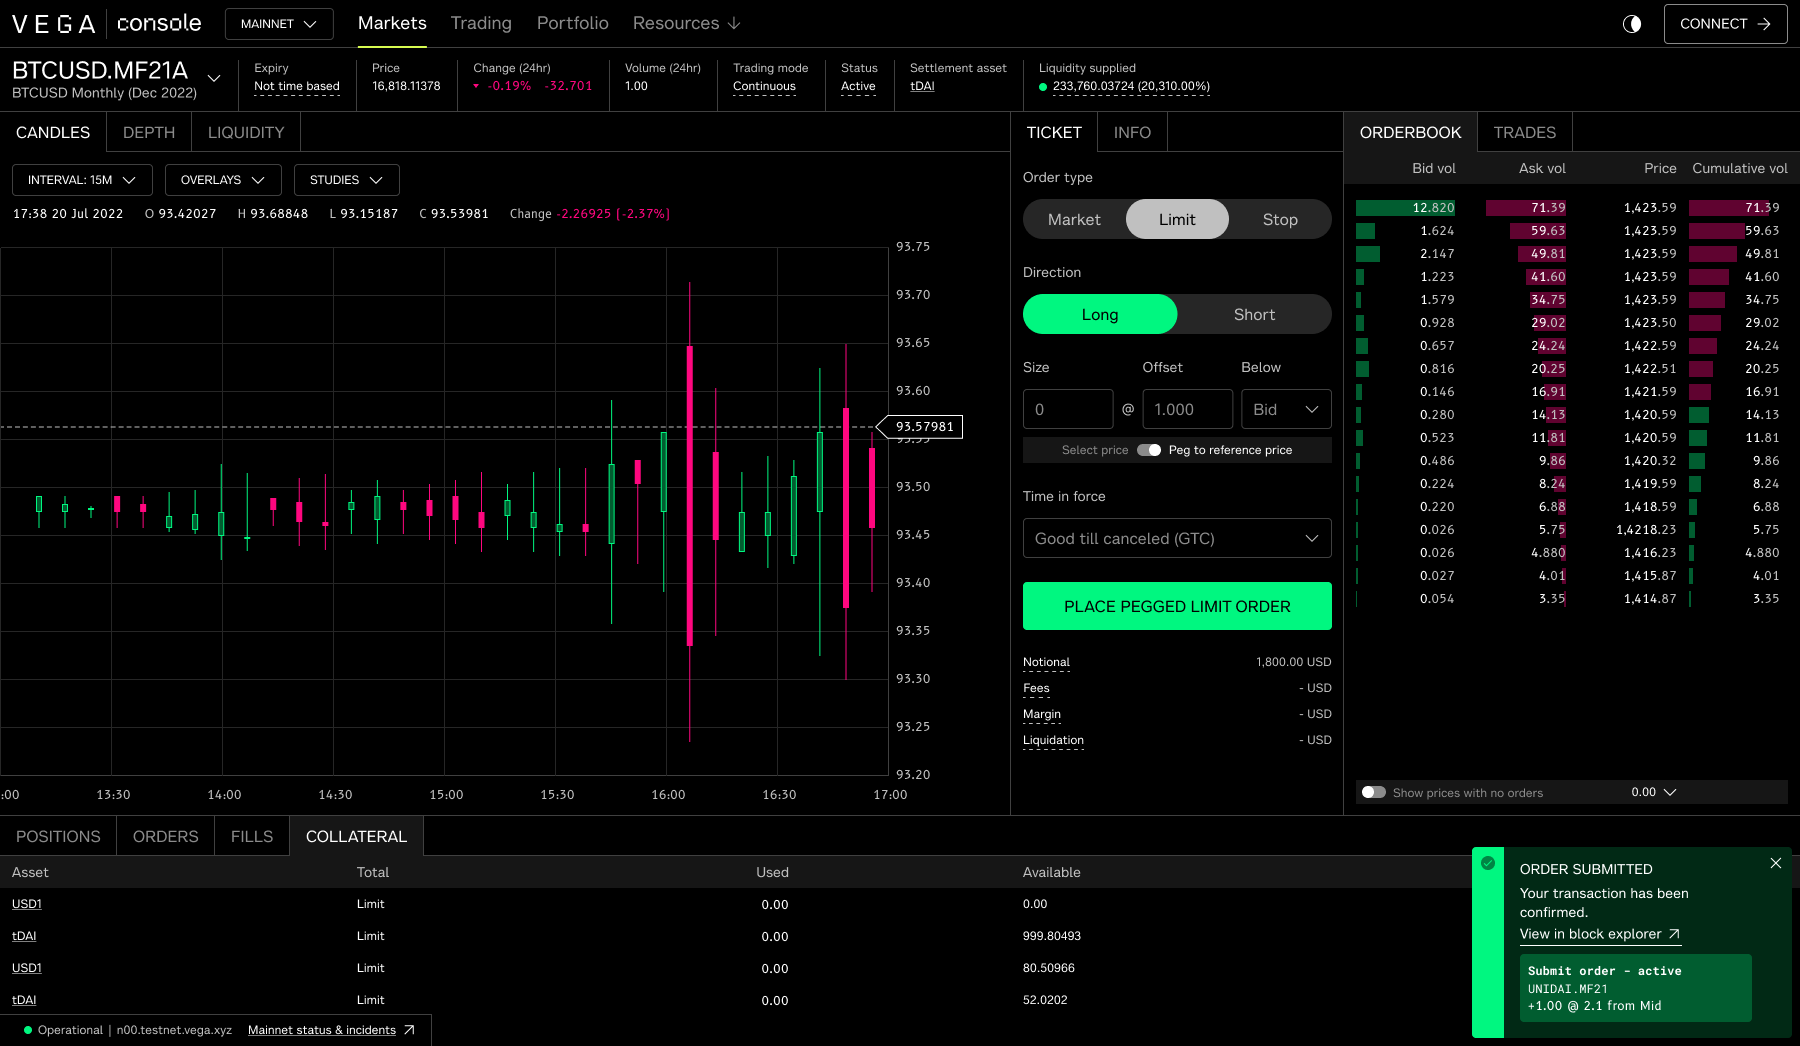Click the Size input field
Image resolution: width=1800 pixels, height=1046 pixels.
pos(1068,409)
